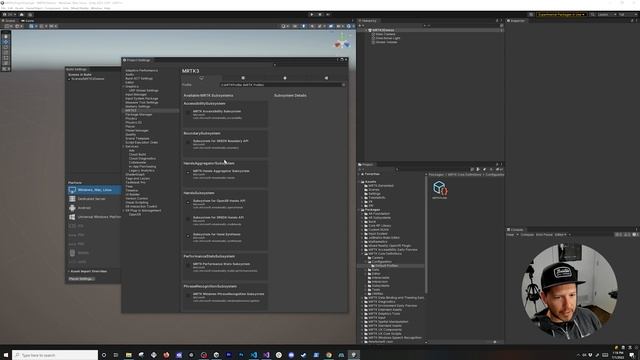Toggle Subsystem for OpenXR Hands API checkbox
This screenshot has height=360, width=640.
188,202
